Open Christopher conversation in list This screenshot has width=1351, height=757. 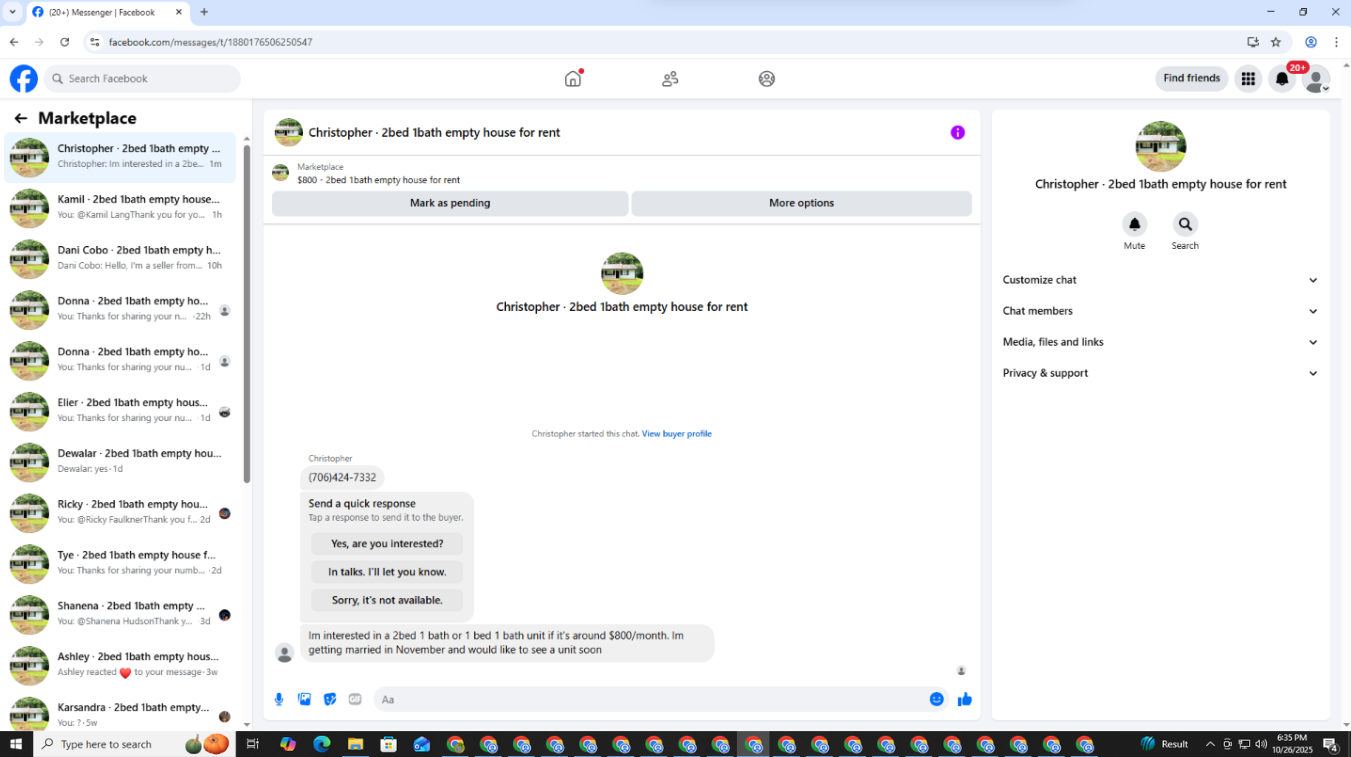121,157
